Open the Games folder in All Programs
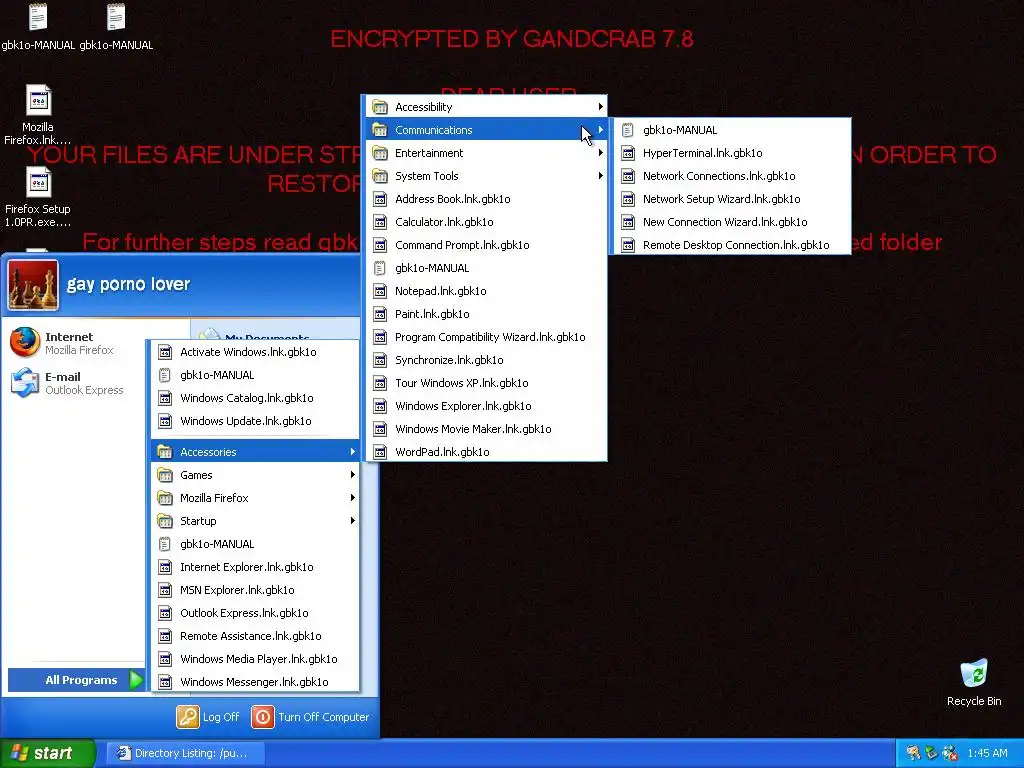This screenshot has height=768, width=1024. (x=255, y=475)
